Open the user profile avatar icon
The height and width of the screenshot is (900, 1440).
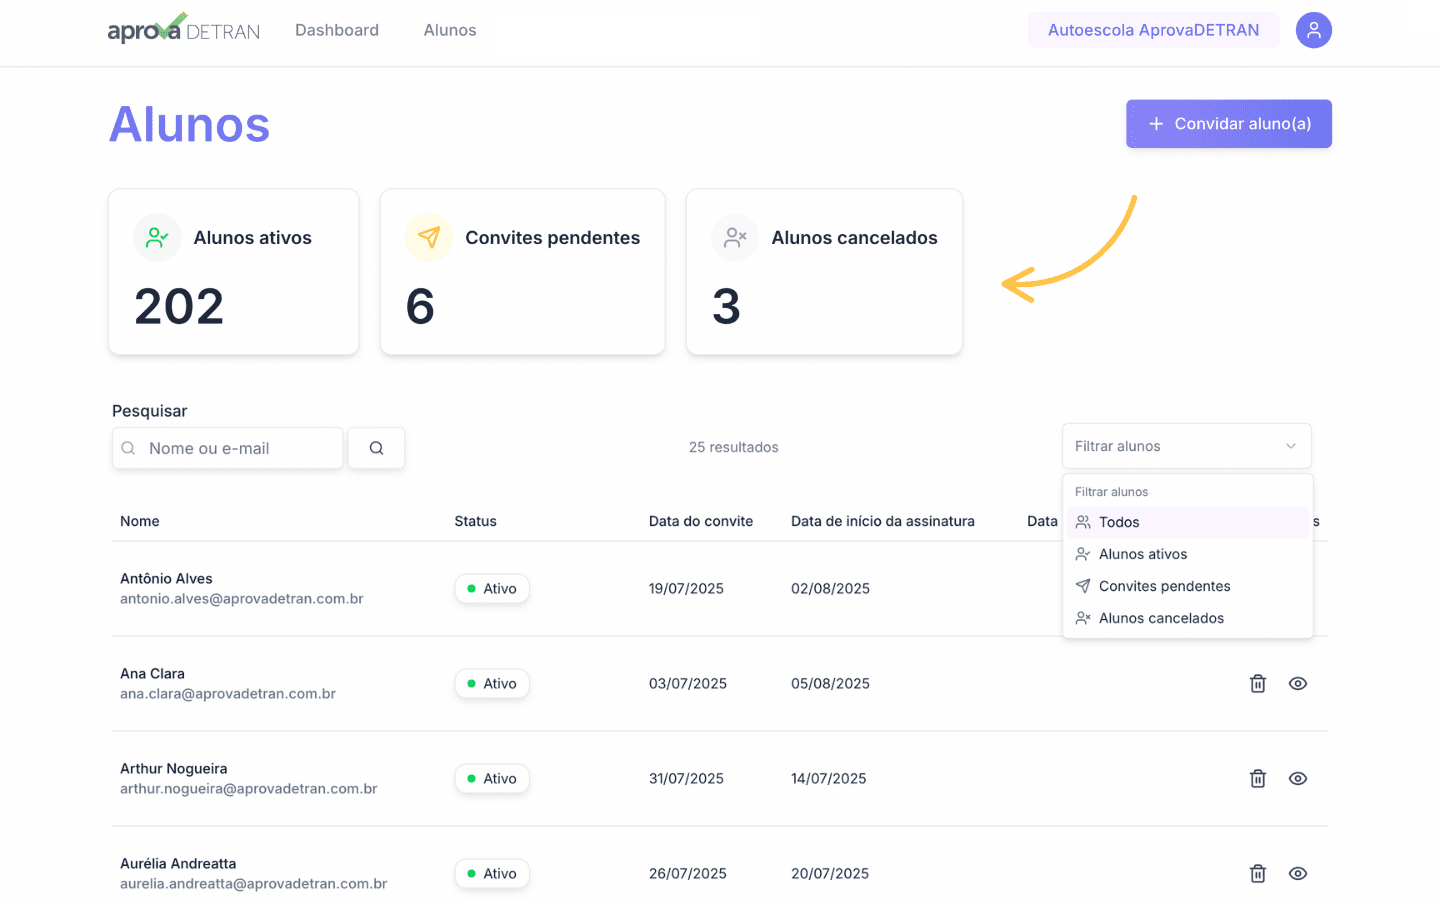coord(1313,30)
